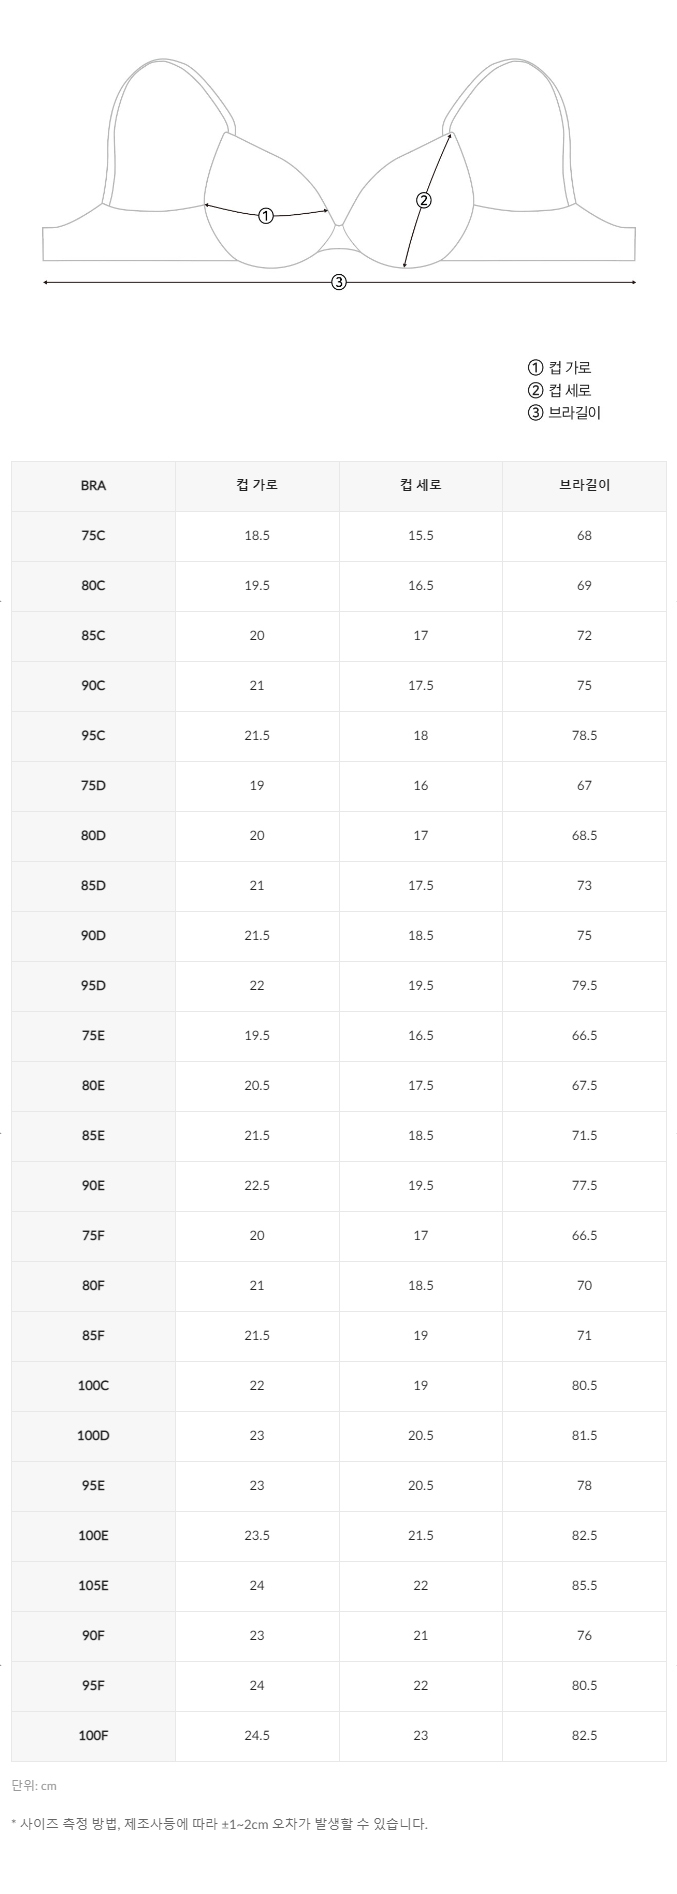Click the 79.5 bra length value
This screenshot has height=1894, width=677.
point(584,986)
